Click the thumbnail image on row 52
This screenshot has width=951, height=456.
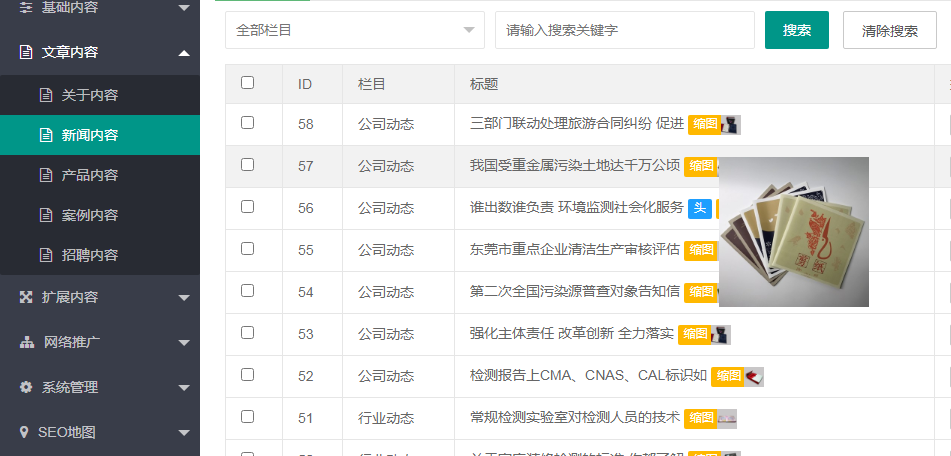[x=755, y=376]
